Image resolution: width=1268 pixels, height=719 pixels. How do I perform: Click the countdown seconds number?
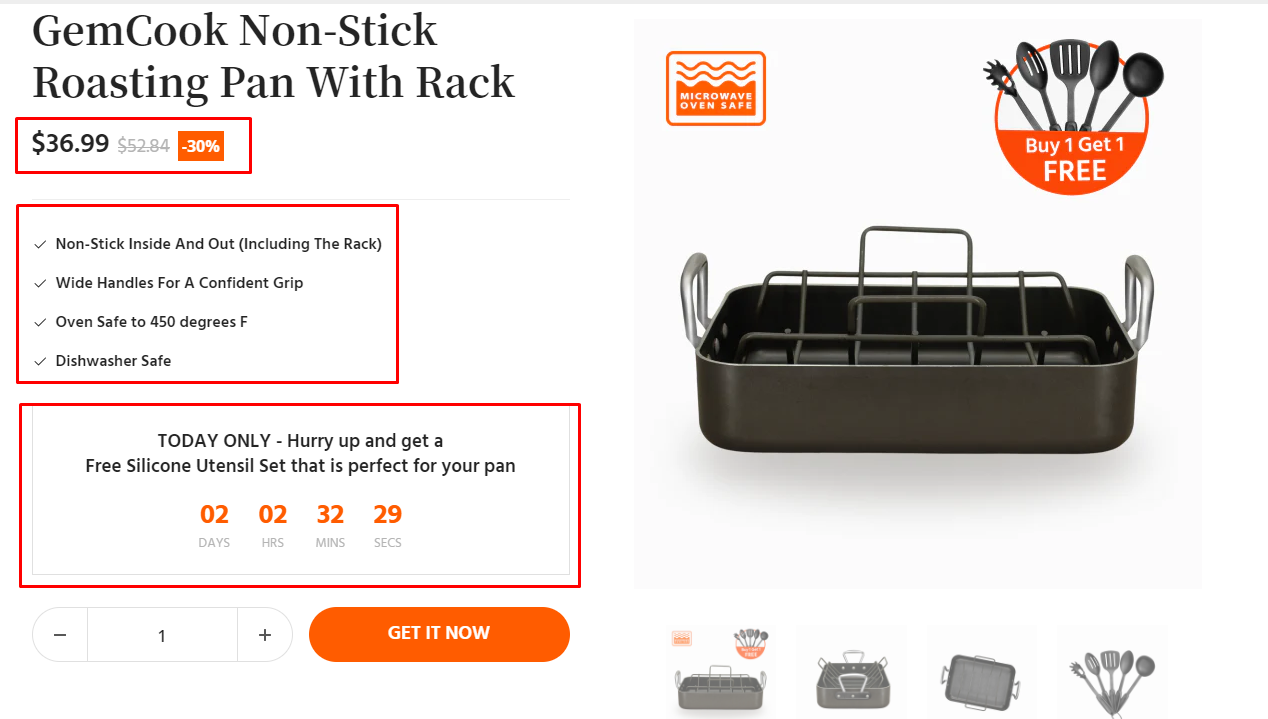click(387, 515)
